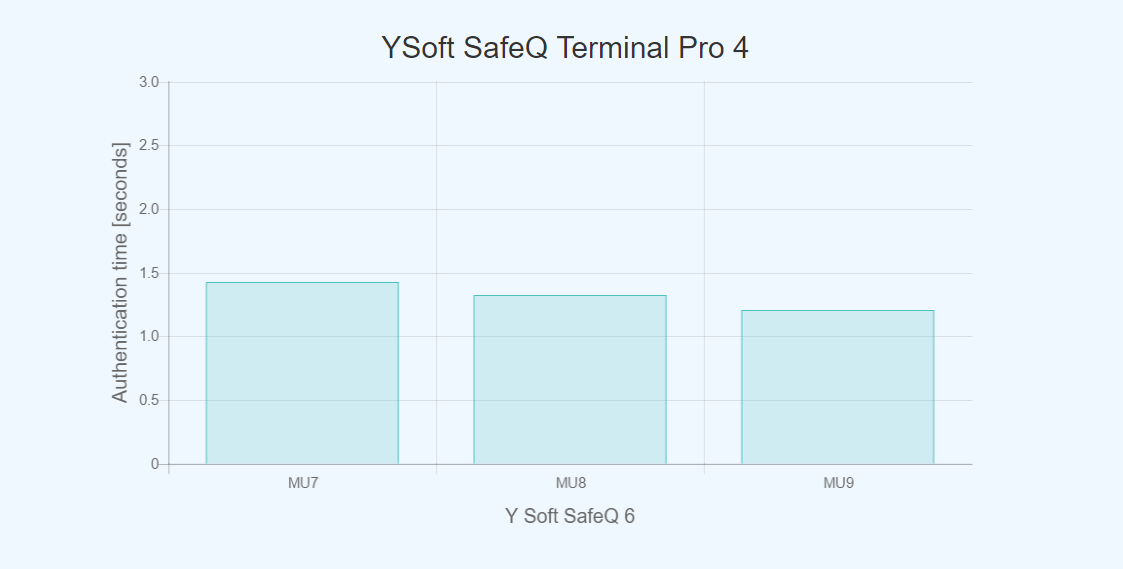Image resolution: width=1123 pixels, height=569 pixels.
Task: Click the horizontal gridline at the 2.5 level
Action: point(570,146)
